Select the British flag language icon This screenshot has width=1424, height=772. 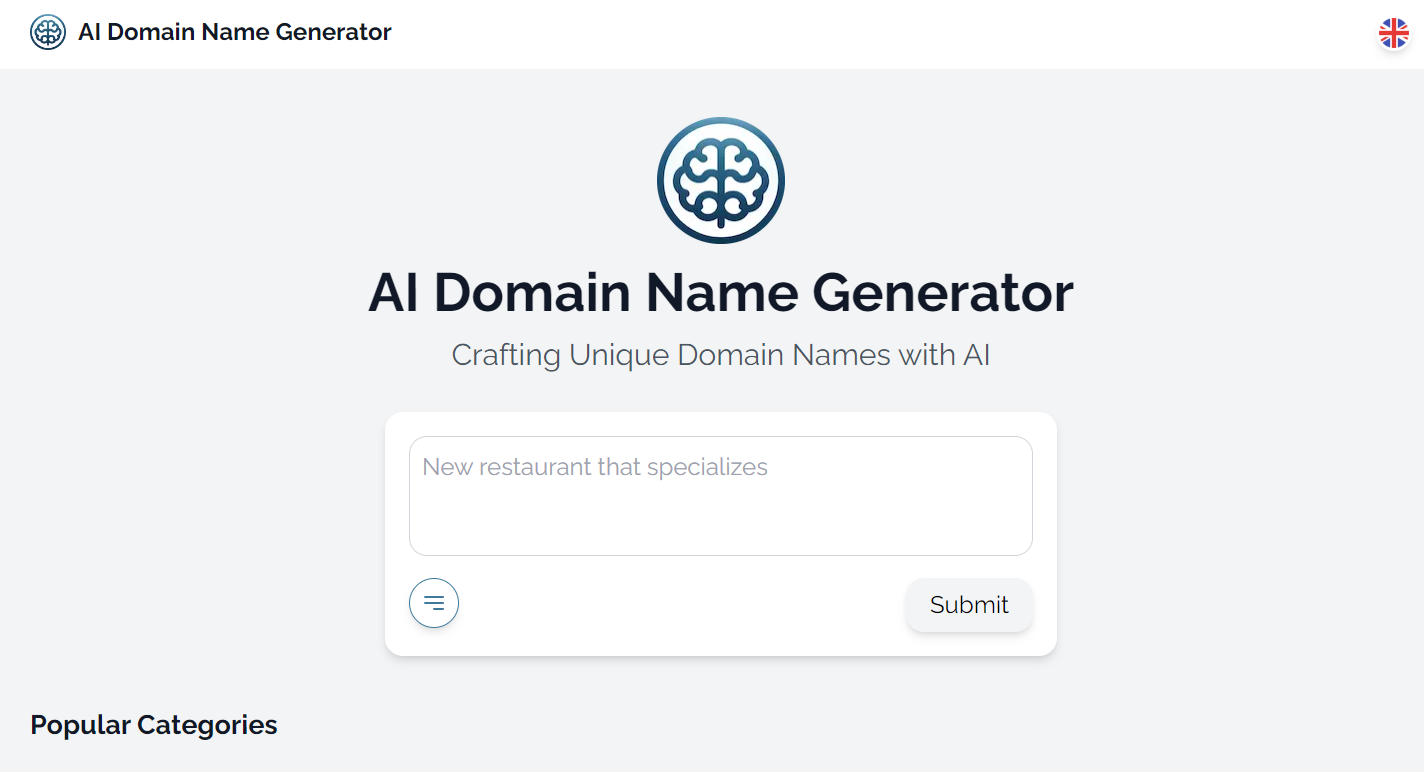pos(1392,33)
